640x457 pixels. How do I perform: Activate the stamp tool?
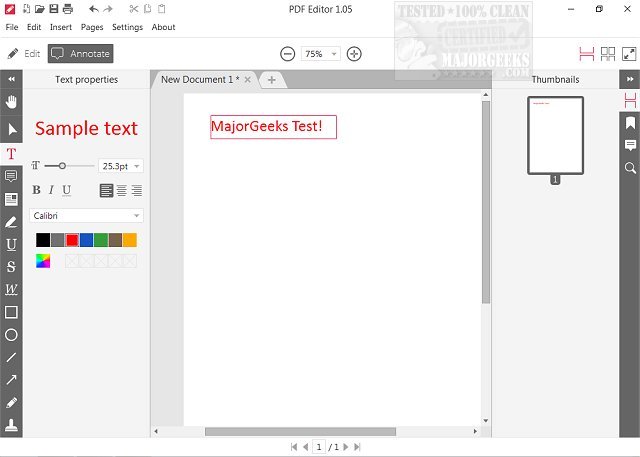11,426
